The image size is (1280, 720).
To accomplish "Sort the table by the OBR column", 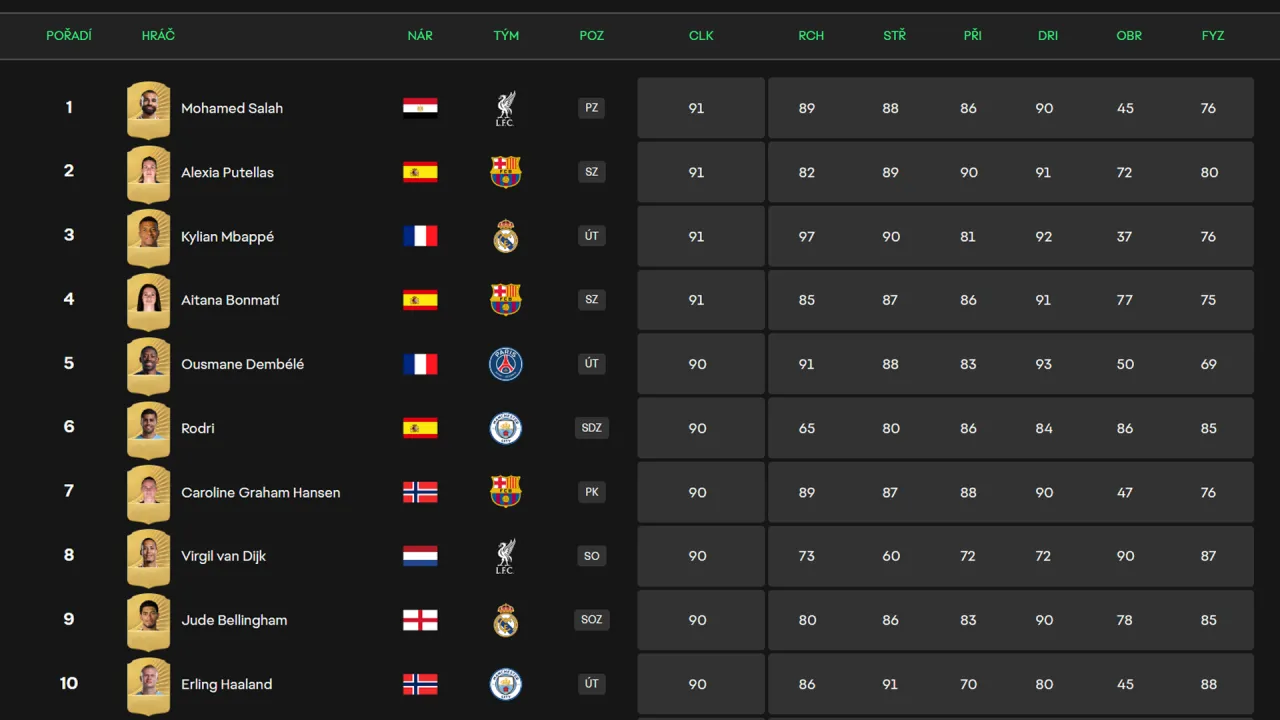I will 1129,35.
